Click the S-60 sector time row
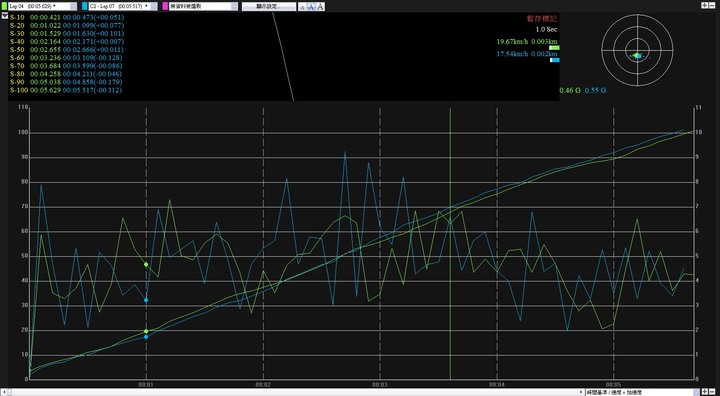Viewport: 720px width, 396px height. click(x=67, y=58)
